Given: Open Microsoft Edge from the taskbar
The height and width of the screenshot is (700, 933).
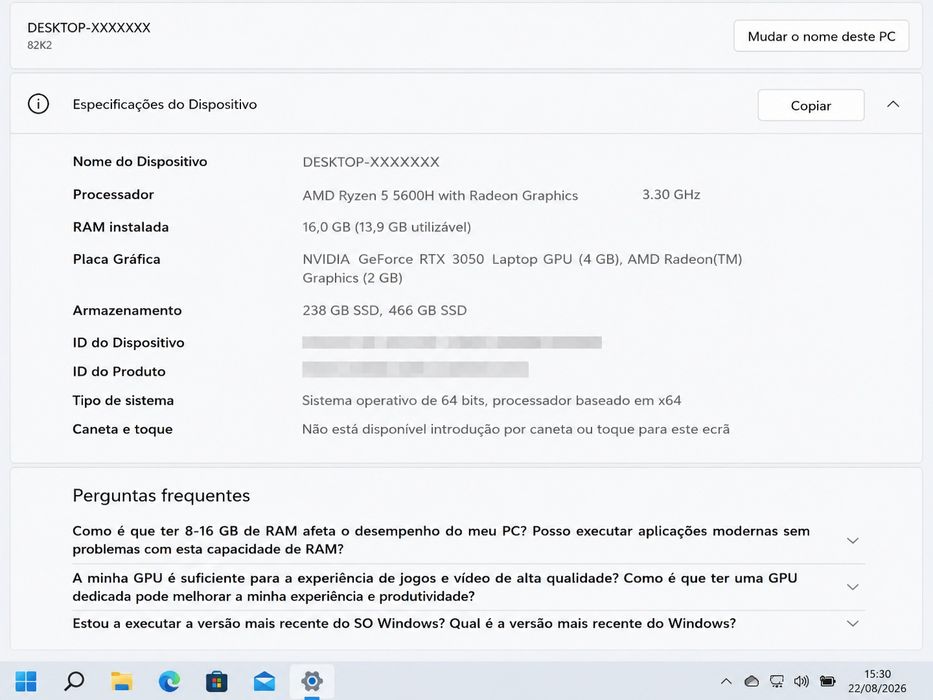Looking at the screenshot, I should [x=170, y=681].
